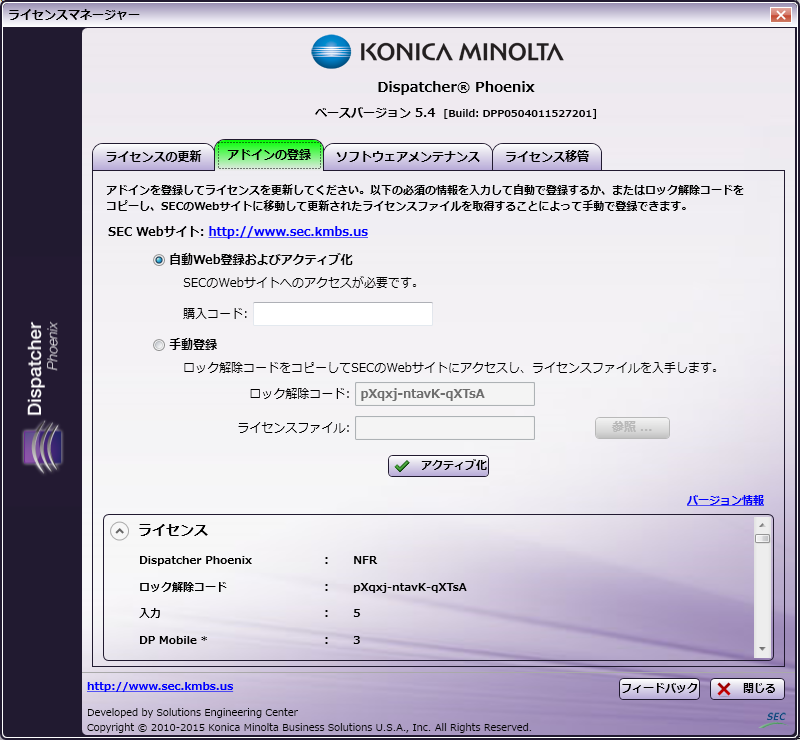
Task: Click the ロック解除コード text field
Action: click(x=445, y=394)
